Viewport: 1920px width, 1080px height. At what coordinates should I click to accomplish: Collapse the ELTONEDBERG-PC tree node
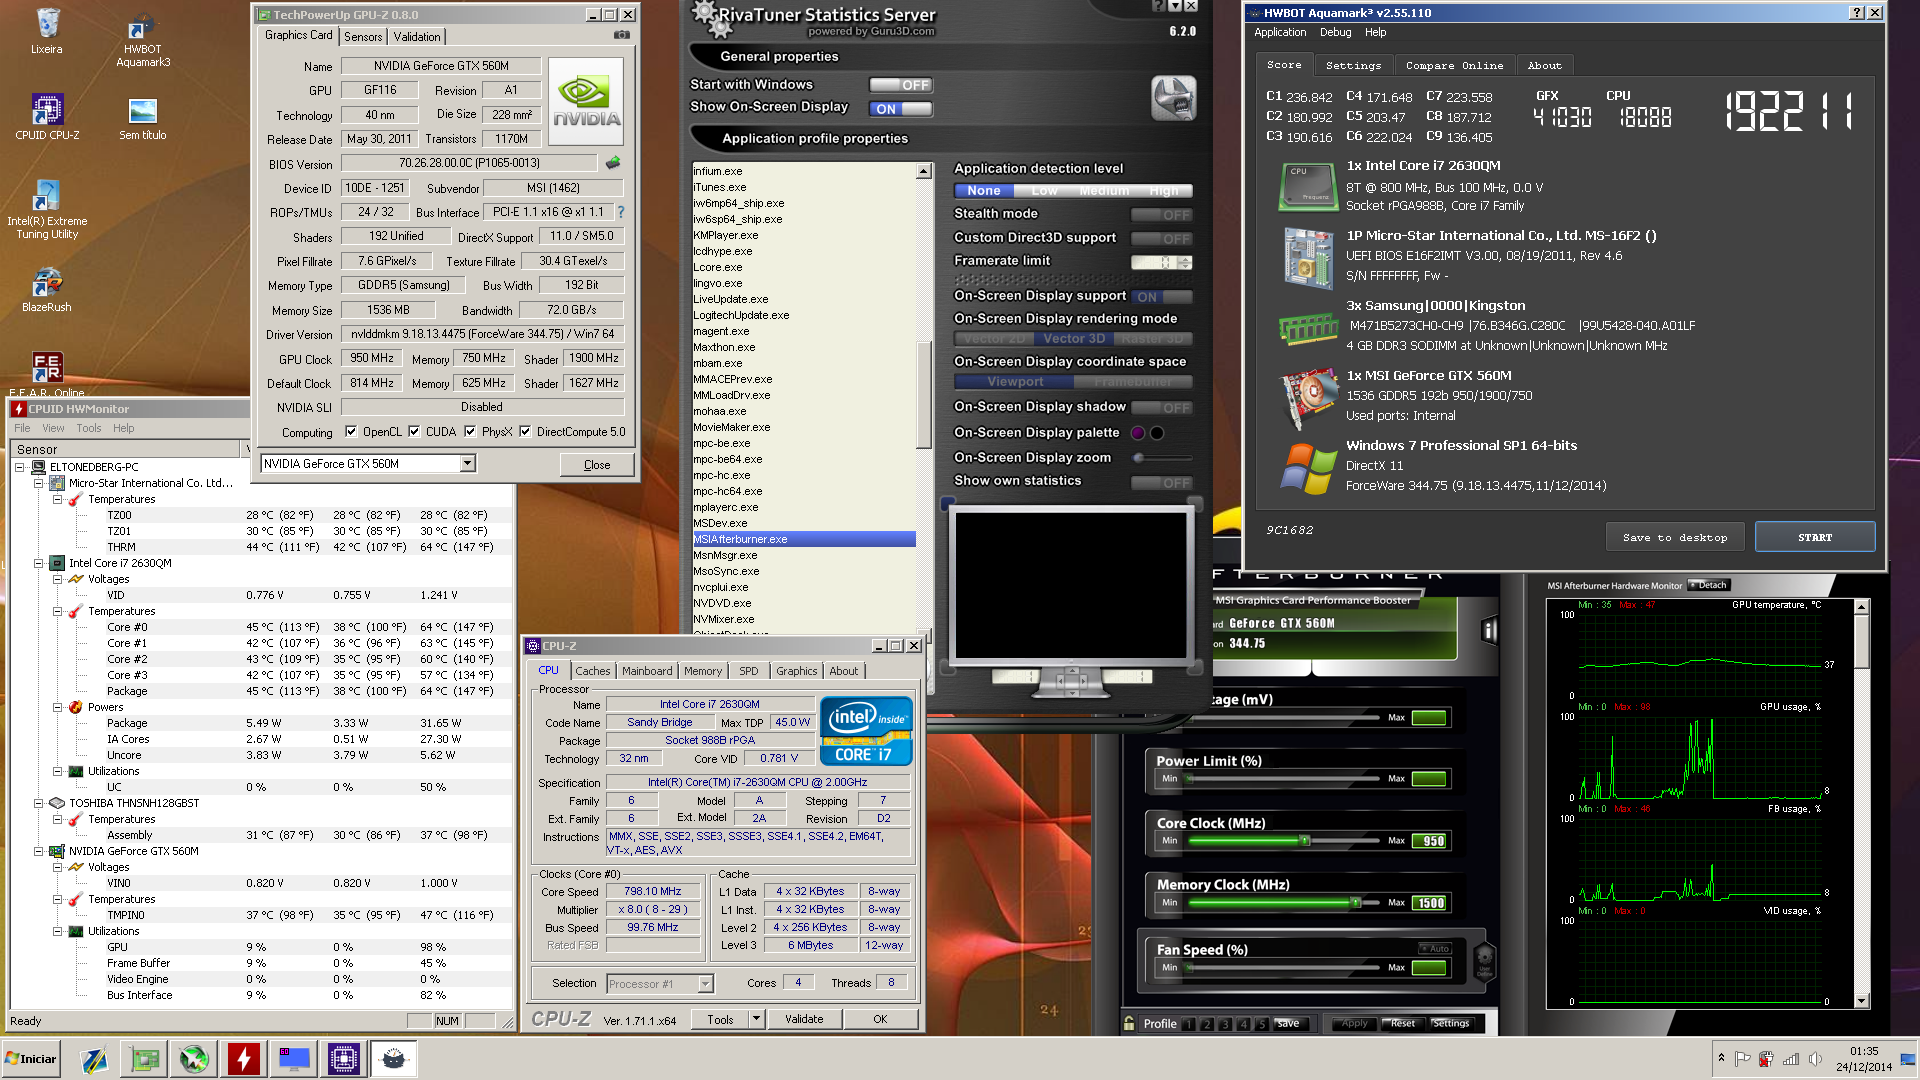point(19,467)
